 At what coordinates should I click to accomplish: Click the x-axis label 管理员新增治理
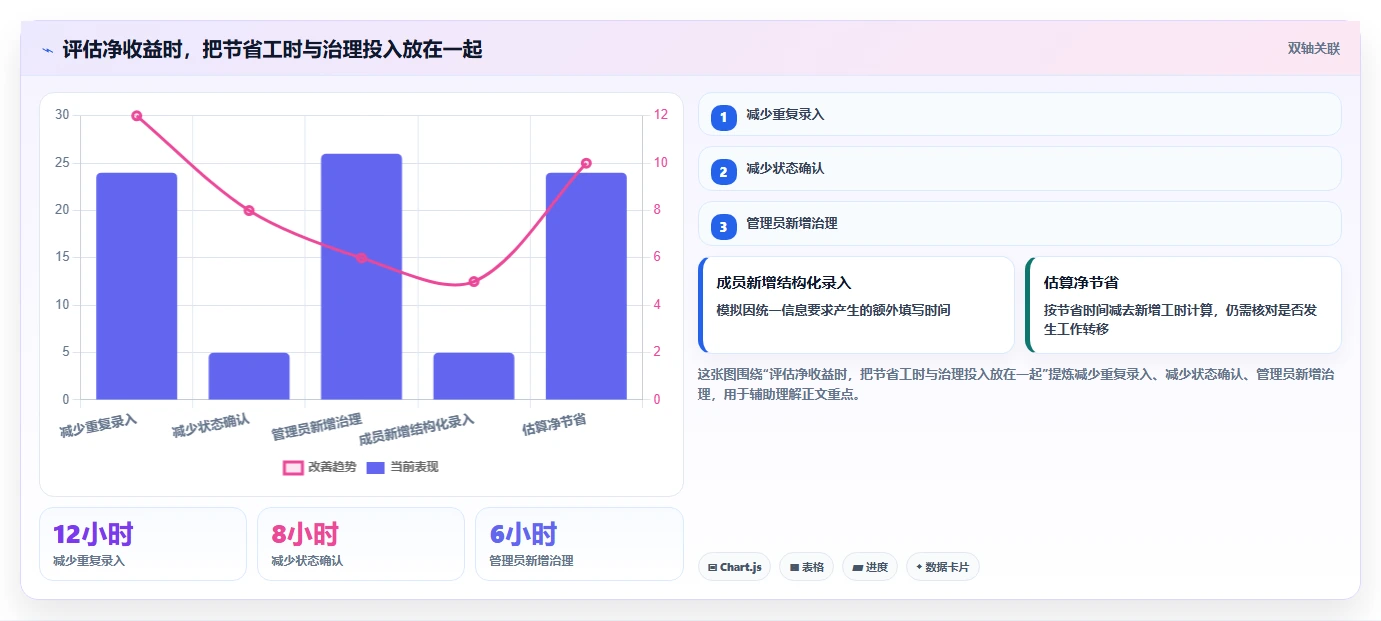pos(317,427)
